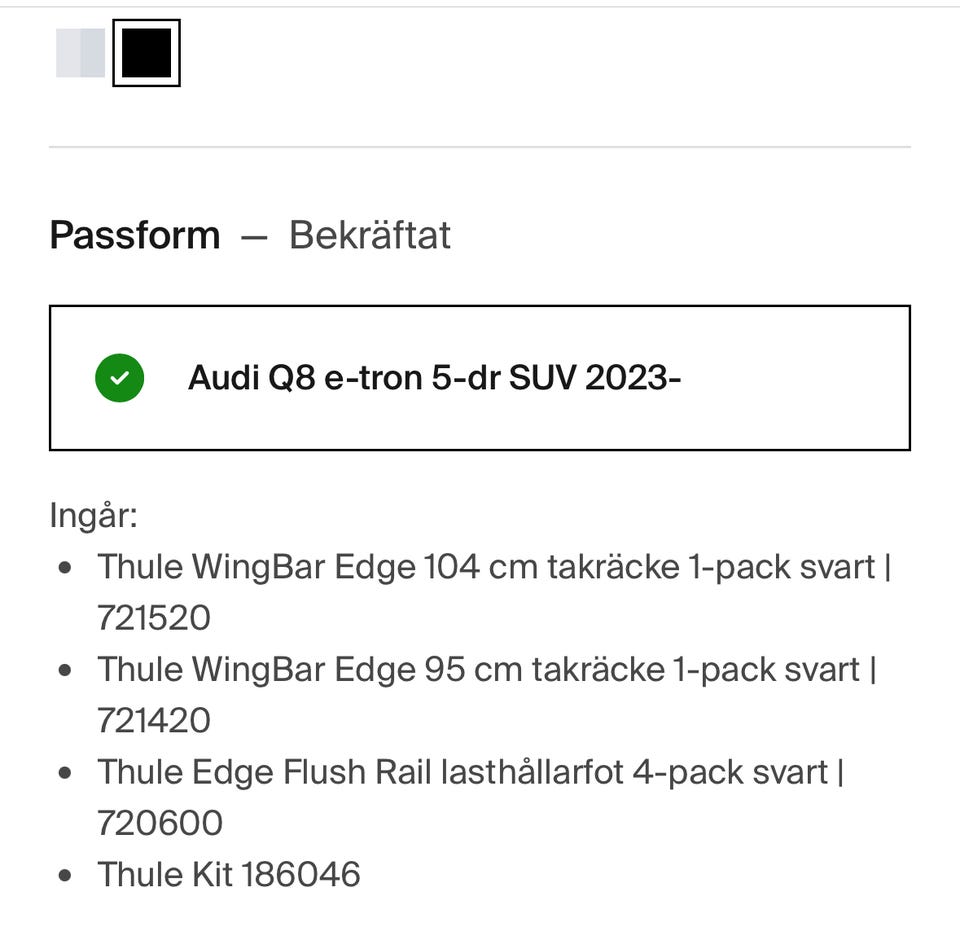The width and height of the screenshot is (960, 949).
Task: Click the green confirmed checkmark icon
Action: [x=120, y=378]
